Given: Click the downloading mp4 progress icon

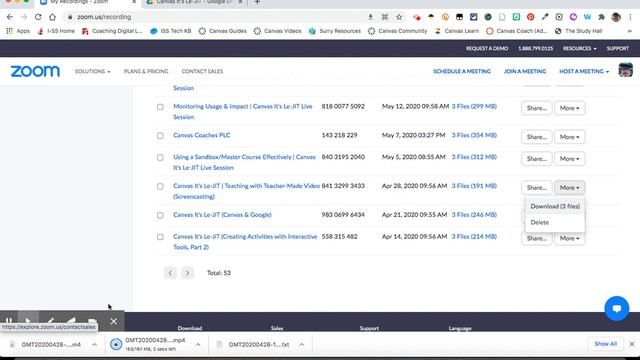Looking at the screenshot, I should (116, 344).
